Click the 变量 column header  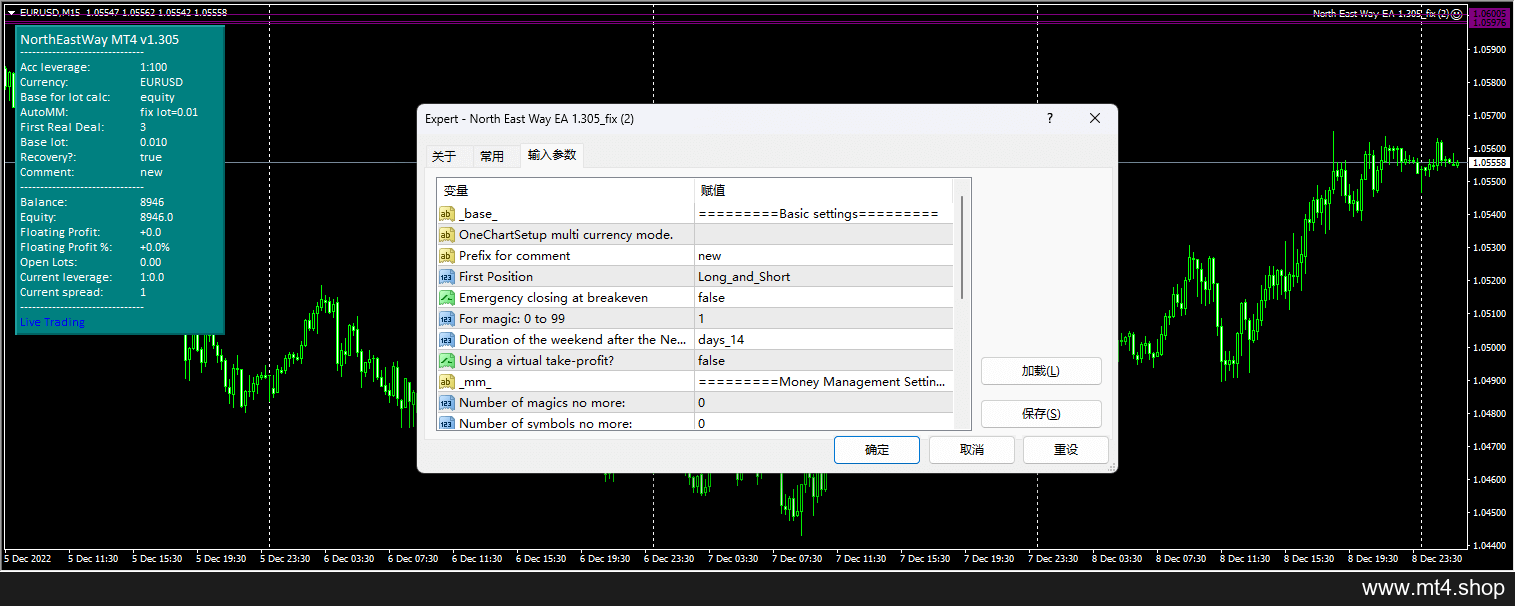coord(566,191)
